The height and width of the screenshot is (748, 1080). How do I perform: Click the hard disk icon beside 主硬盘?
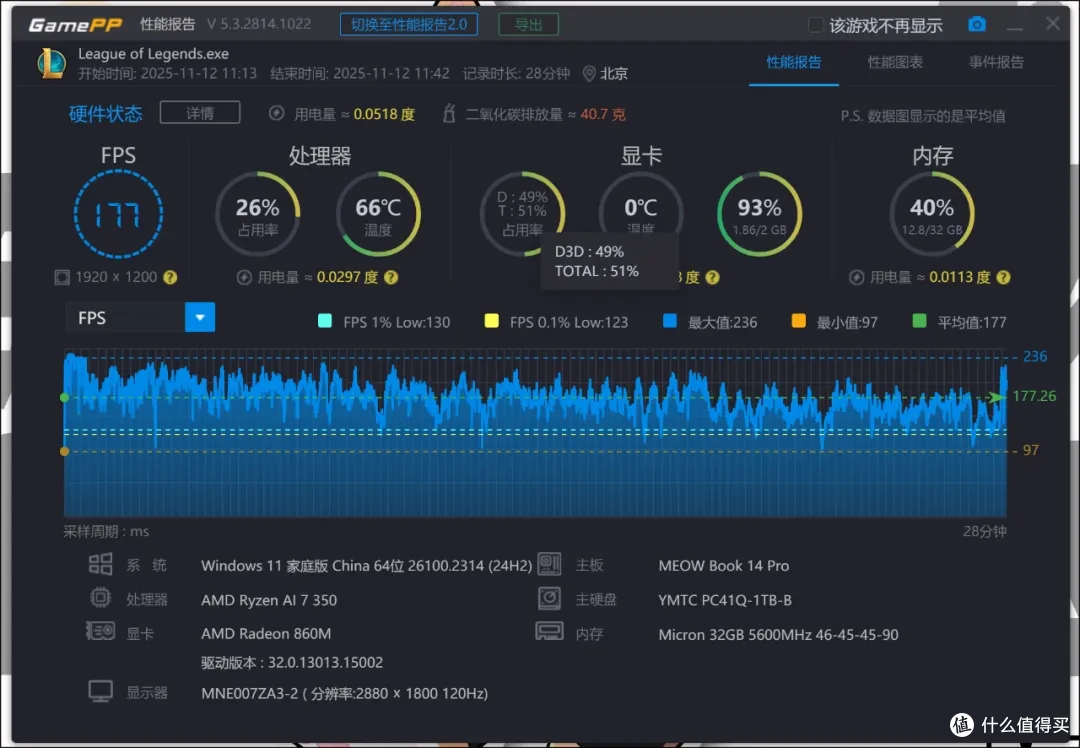click(550, 598)
